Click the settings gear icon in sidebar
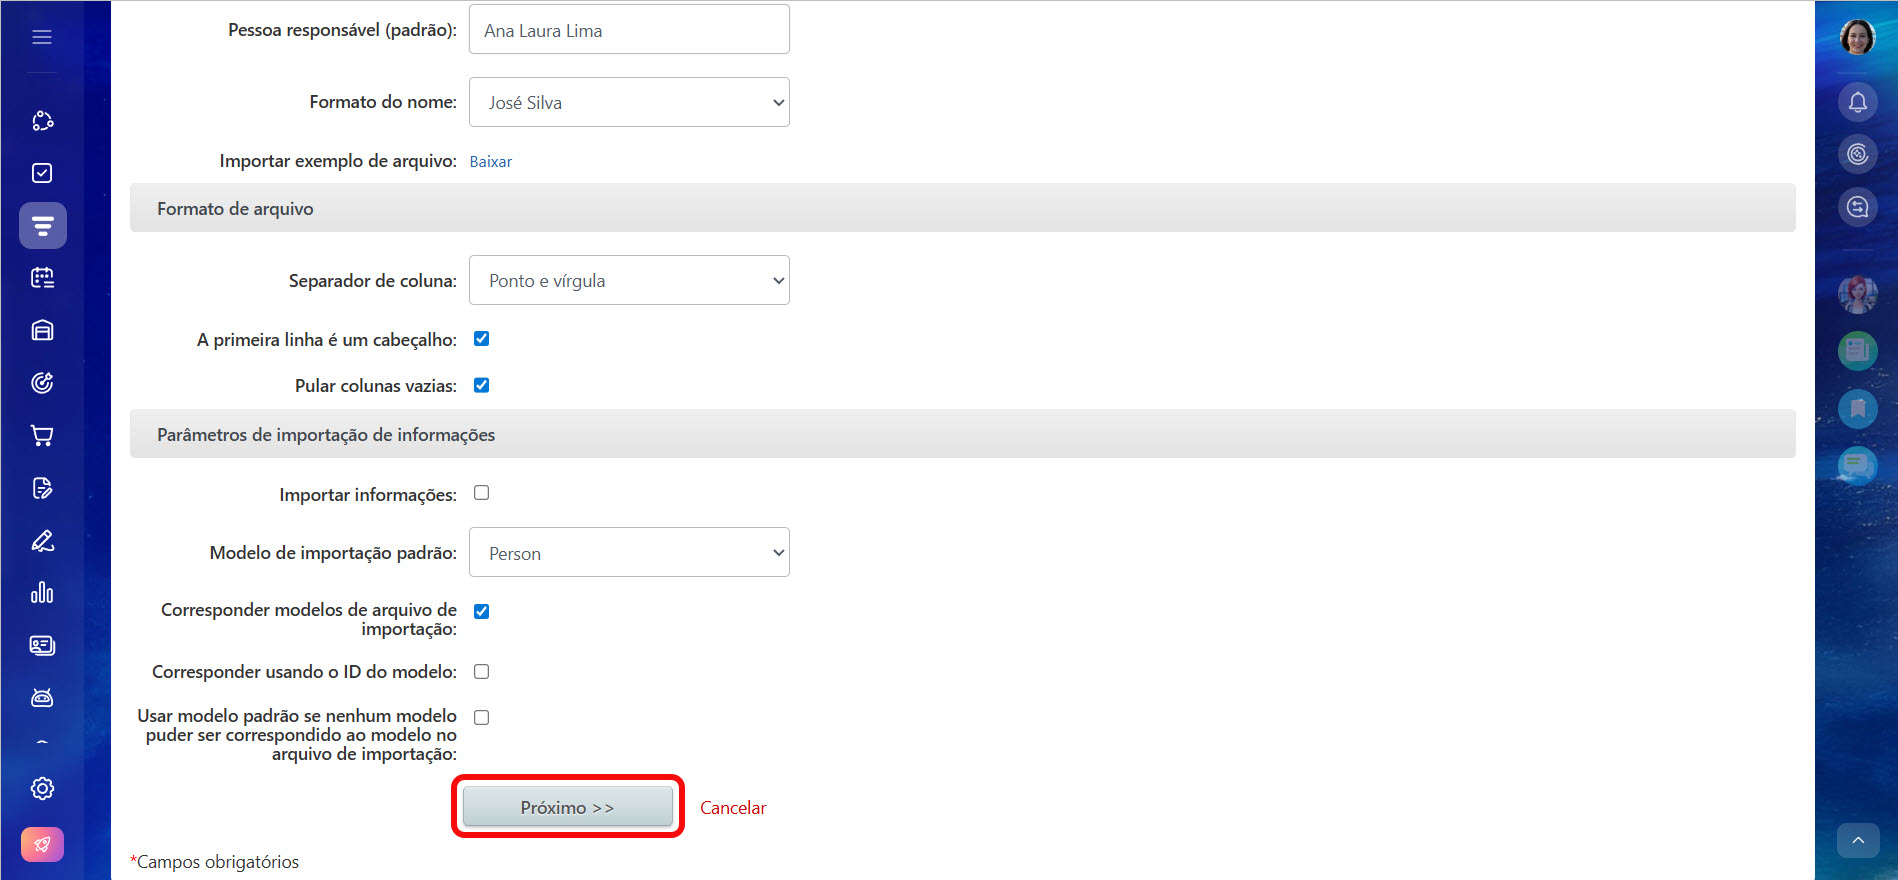This screenshot has width=1898, height=880. [x=42, y=788]
